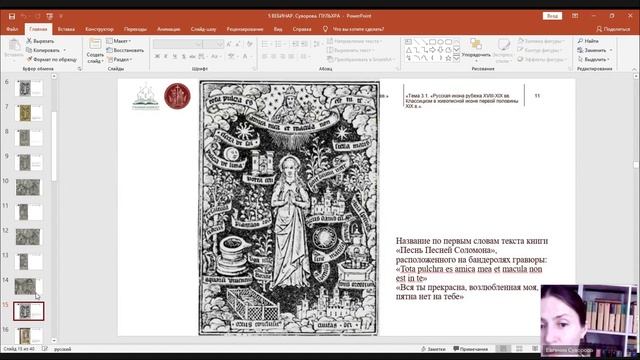
Task: Copy selection with the Копировать button
Action: [x=43, y=50]
